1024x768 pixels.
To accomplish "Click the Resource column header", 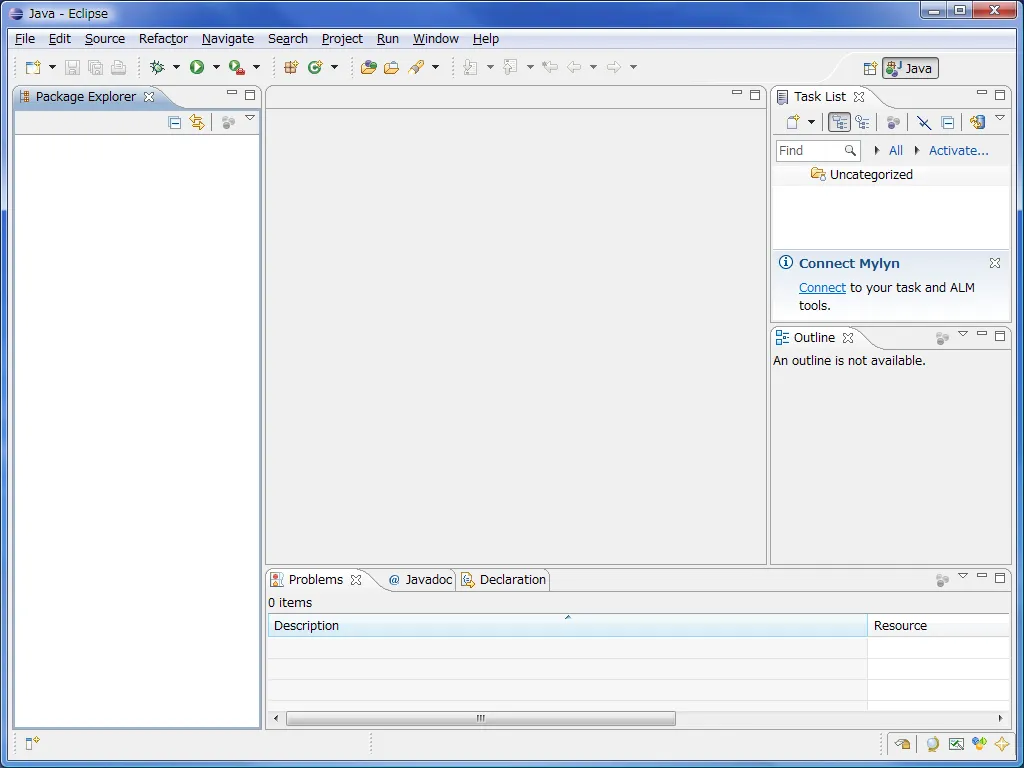I will 938,626.
